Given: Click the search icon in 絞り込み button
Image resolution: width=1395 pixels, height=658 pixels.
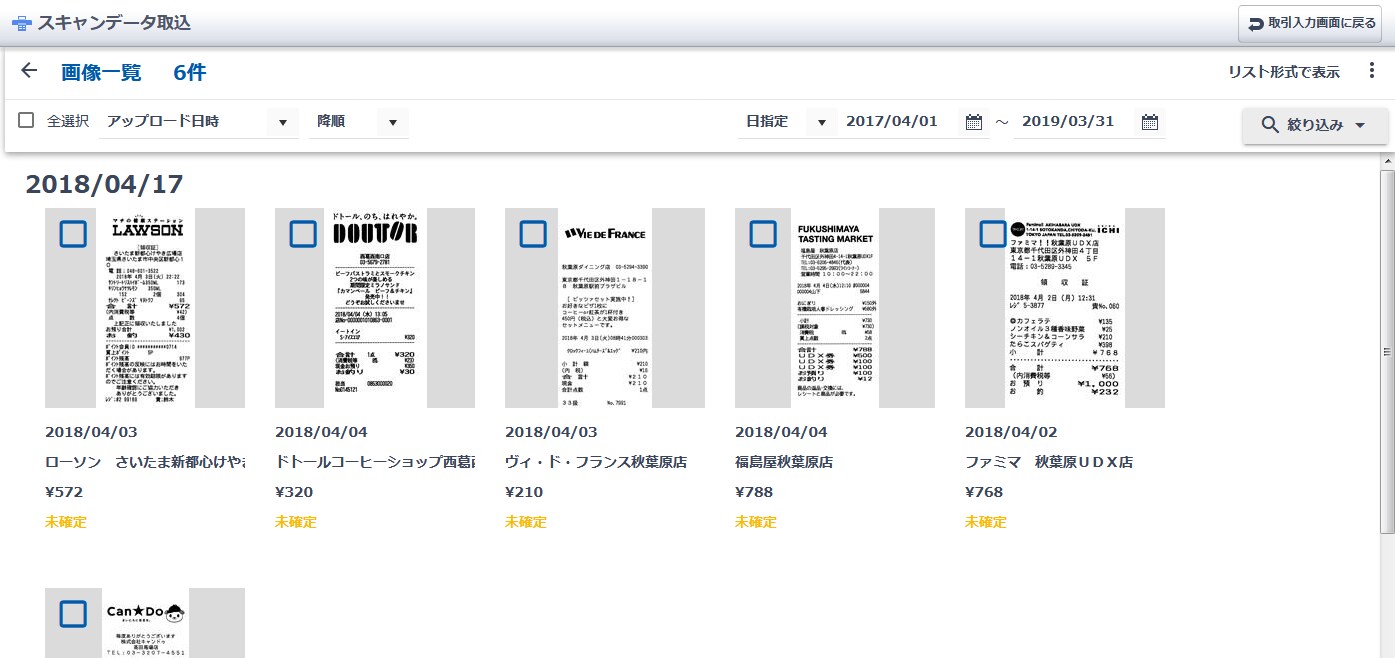Looking at the screenshot, I should click(x=1270, y=125).
